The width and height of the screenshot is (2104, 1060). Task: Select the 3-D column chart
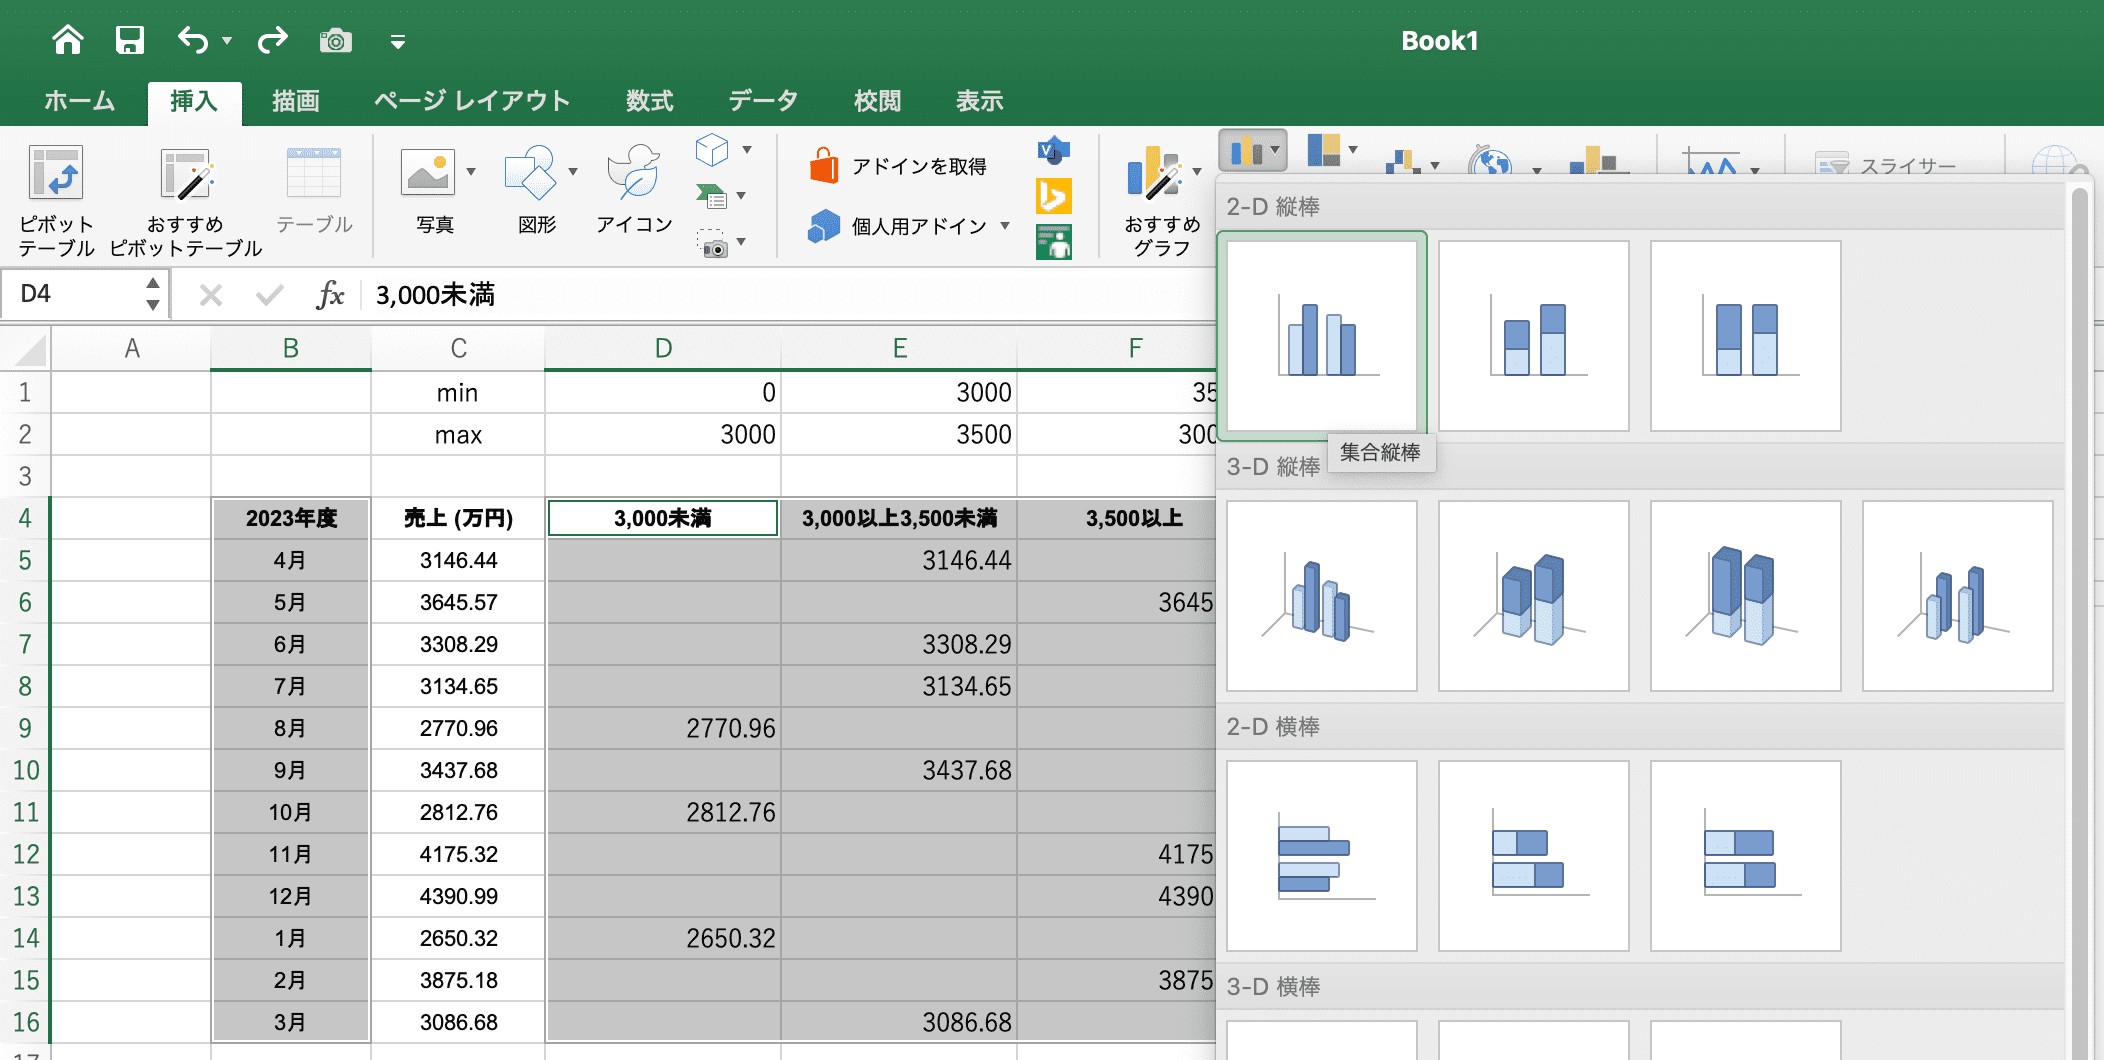(x=1958, y=596)
